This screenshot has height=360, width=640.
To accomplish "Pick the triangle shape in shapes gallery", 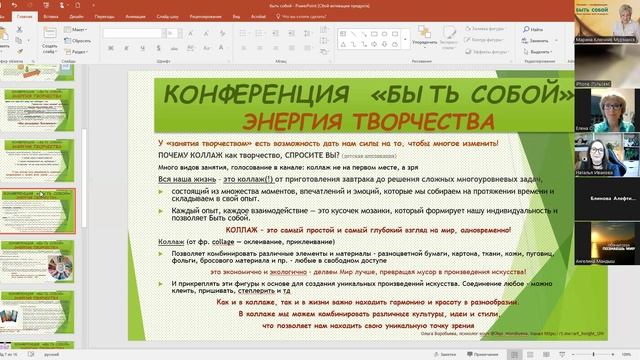I will point(343,44).
